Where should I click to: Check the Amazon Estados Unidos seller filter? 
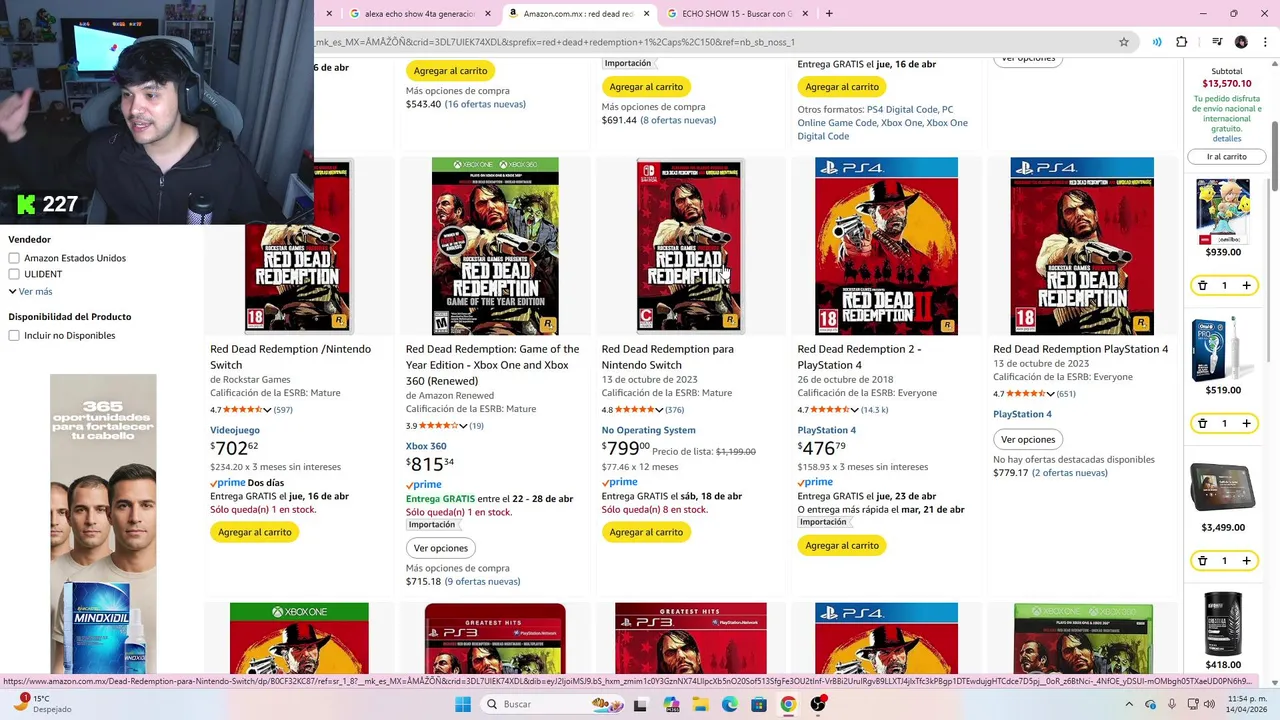(14, 258)
